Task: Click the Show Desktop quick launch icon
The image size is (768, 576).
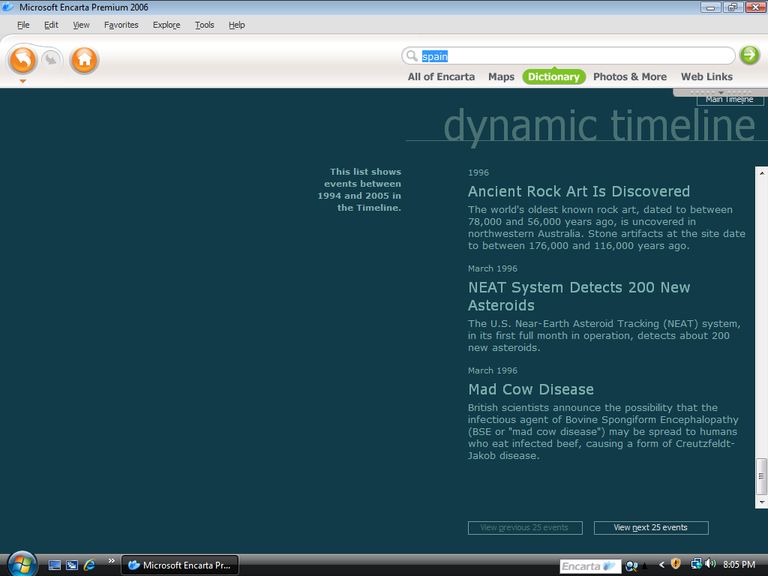Action: click(x=55, y=565)
